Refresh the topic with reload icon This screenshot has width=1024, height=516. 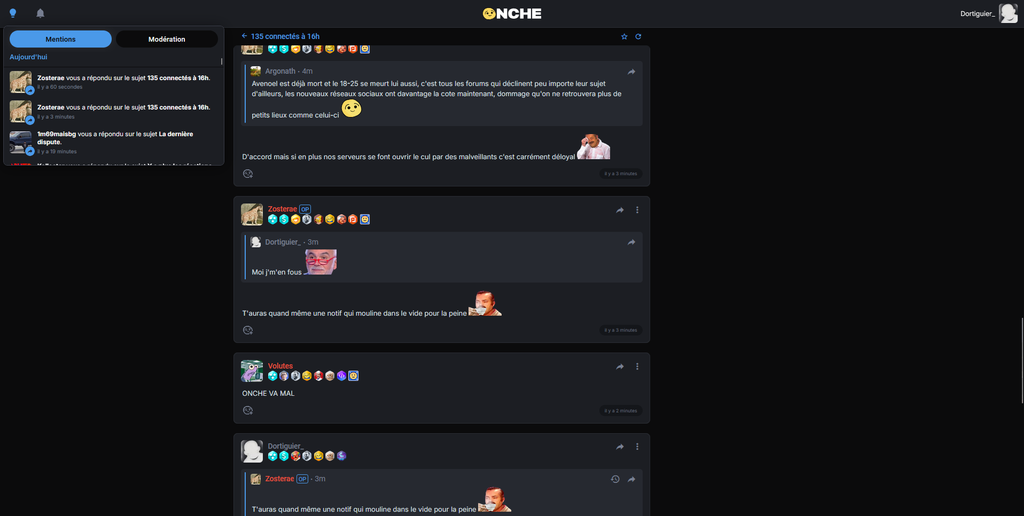point(638,37)
